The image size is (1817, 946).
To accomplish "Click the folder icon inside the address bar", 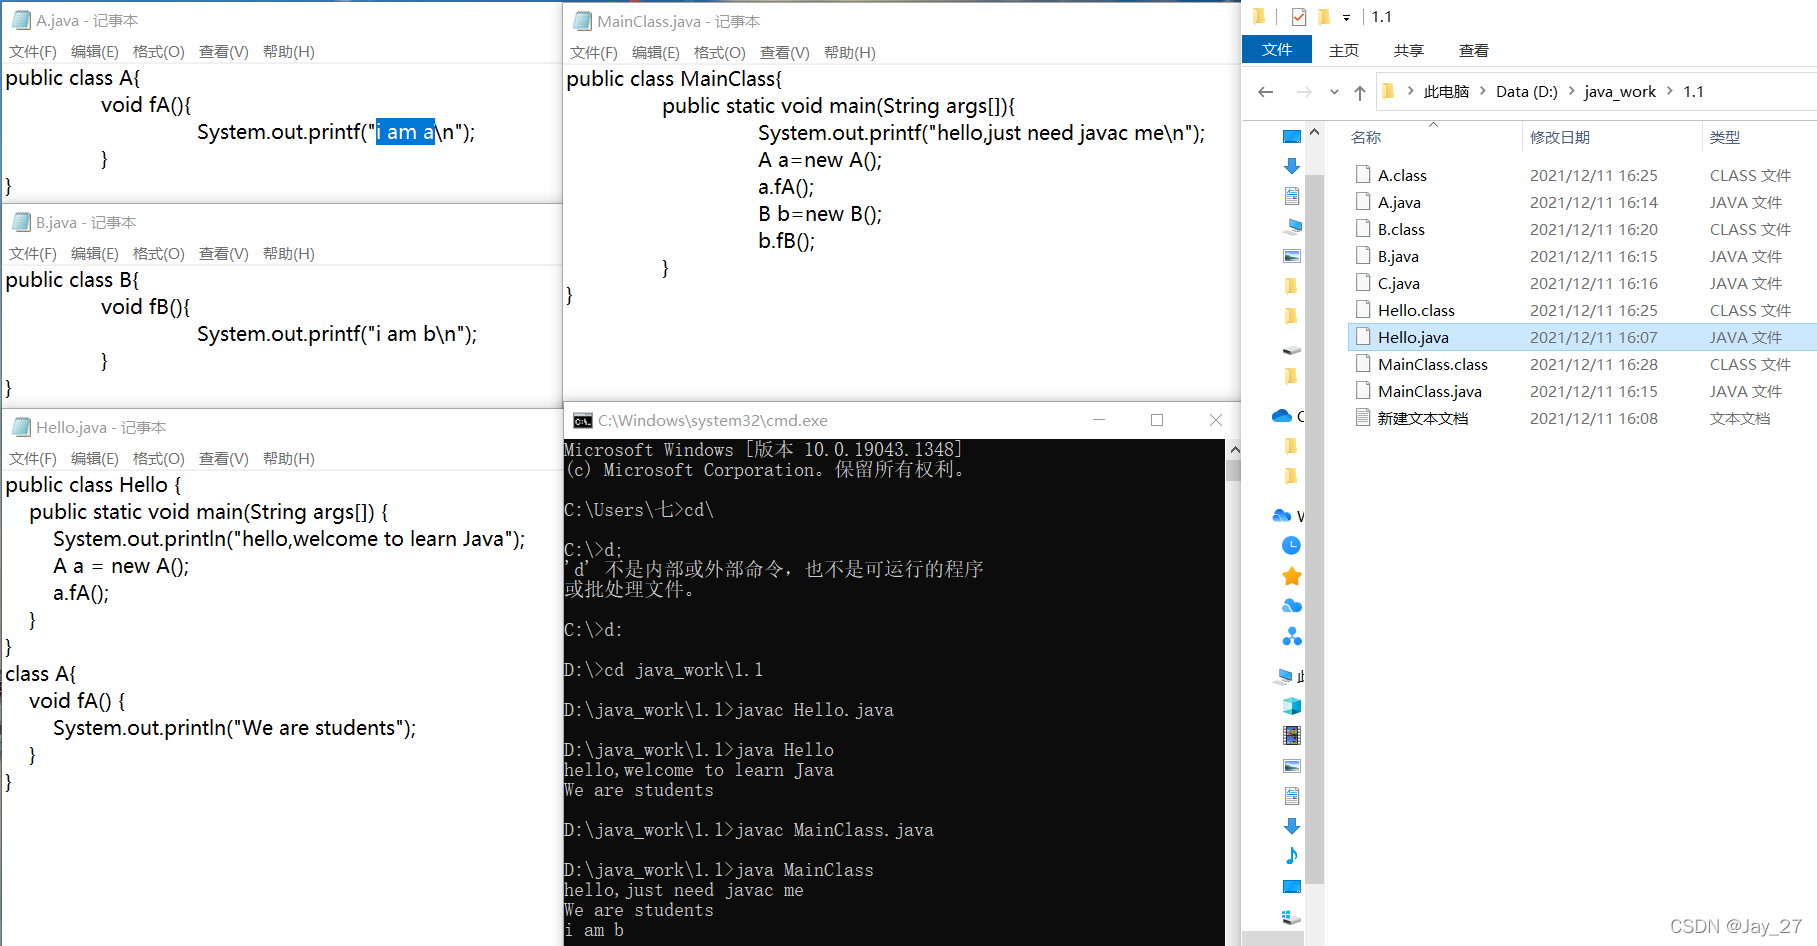I will click(1388, 91).
